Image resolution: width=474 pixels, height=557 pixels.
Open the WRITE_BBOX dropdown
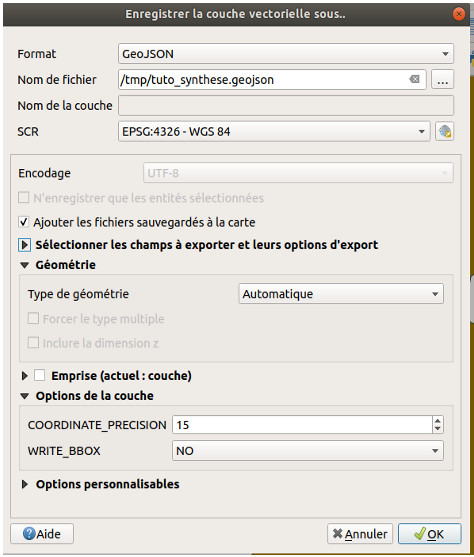click(308, 450)
